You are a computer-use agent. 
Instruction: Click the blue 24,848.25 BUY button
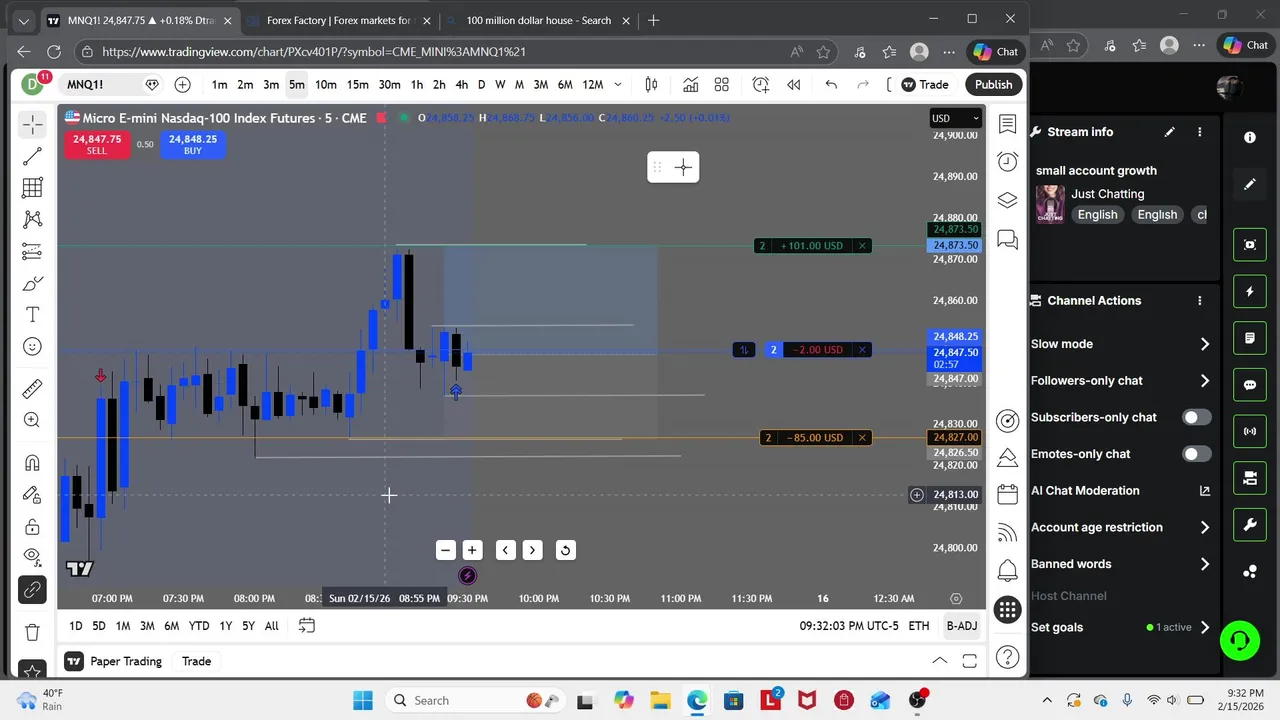tap(193, 145)
